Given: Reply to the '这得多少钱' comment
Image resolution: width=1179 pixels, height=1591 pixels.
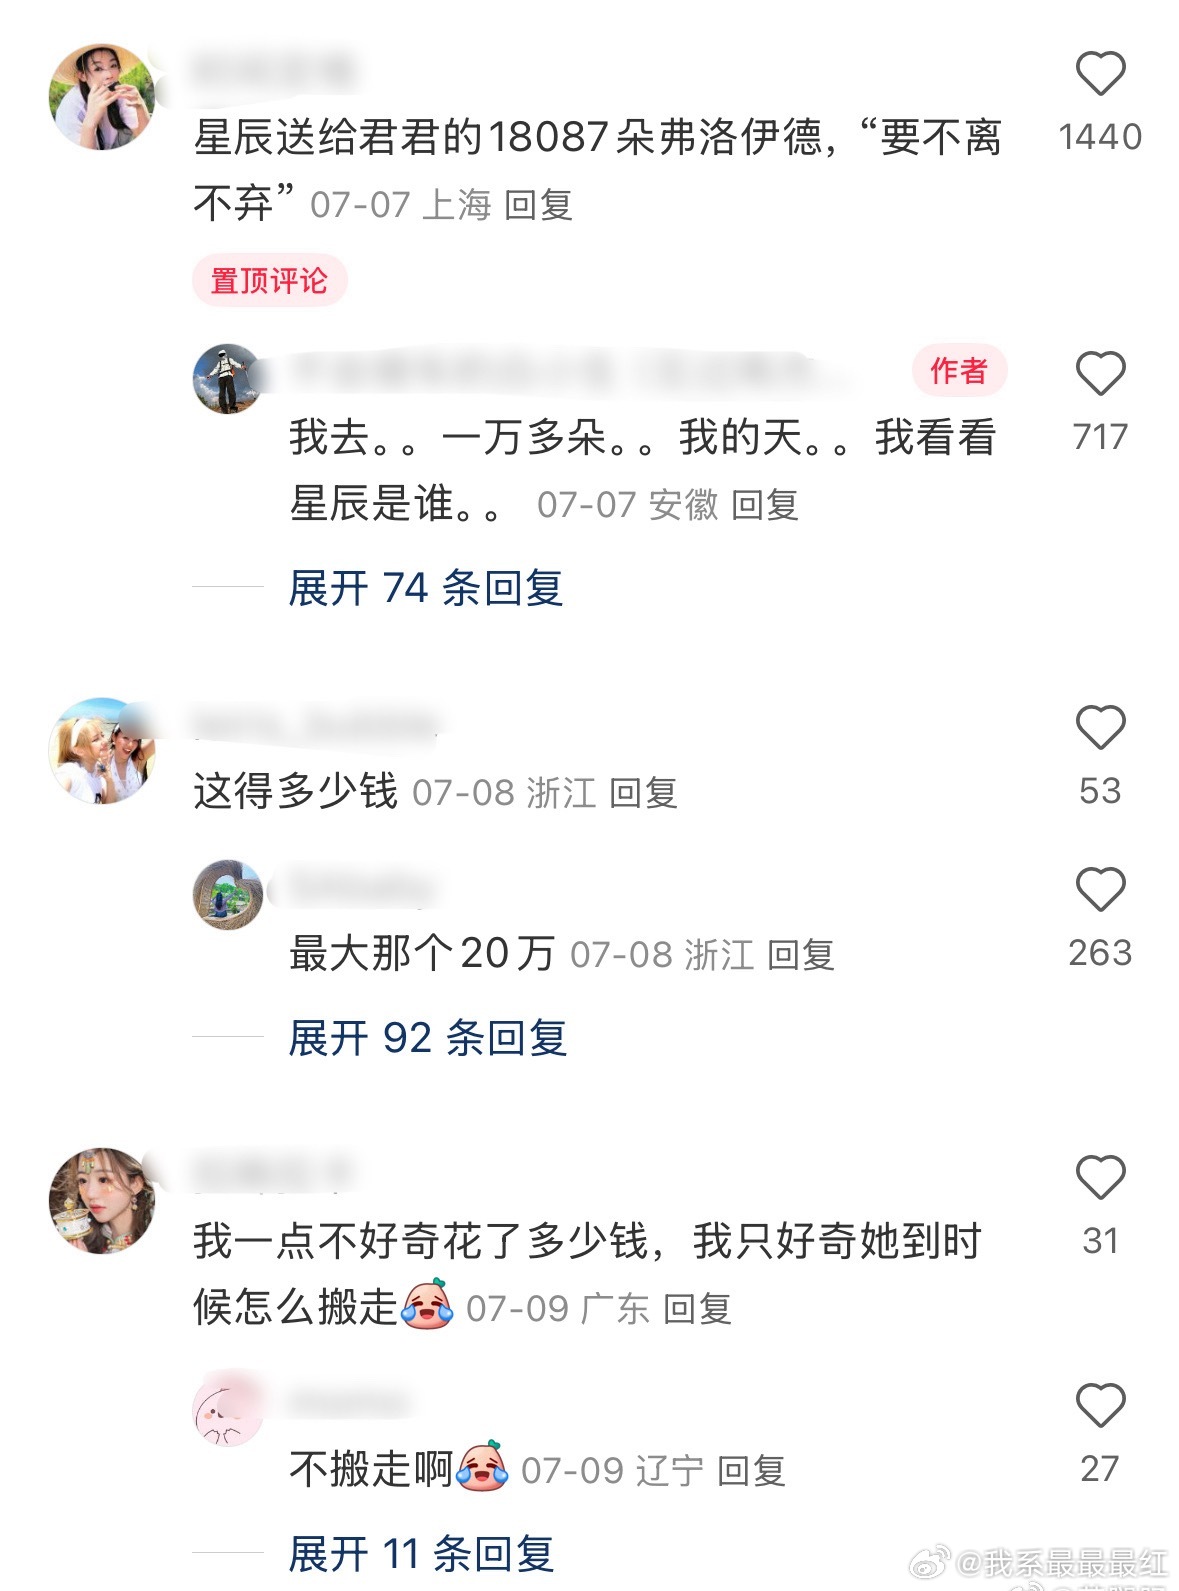Looking at the screenshot, I should 644,793.
